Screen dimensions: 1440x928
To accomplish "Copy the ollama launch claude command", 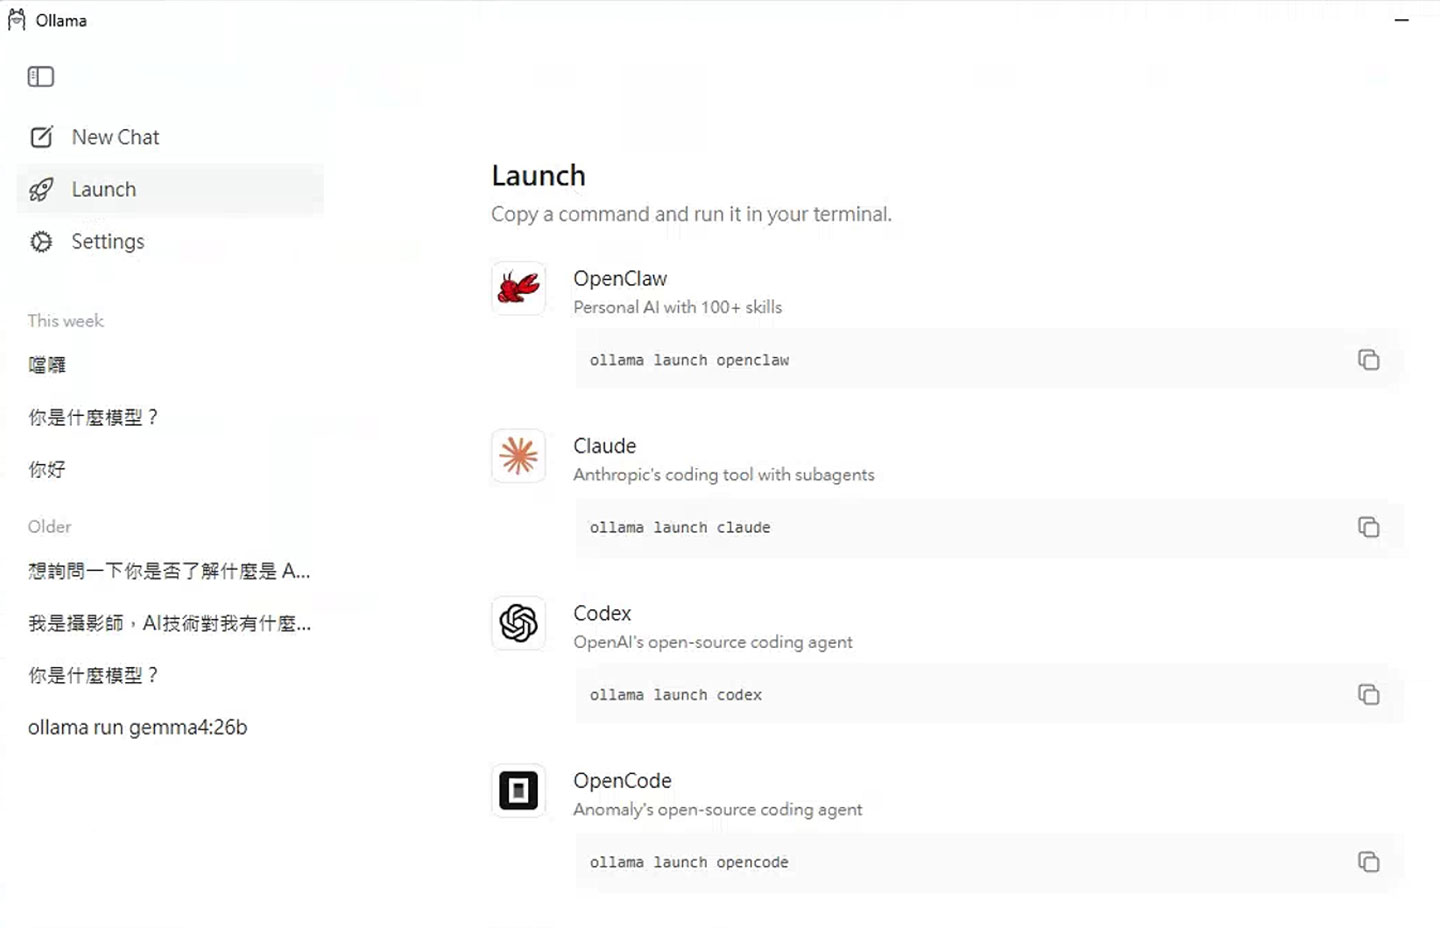I will pyautogui.click(x=1368, y=527).
